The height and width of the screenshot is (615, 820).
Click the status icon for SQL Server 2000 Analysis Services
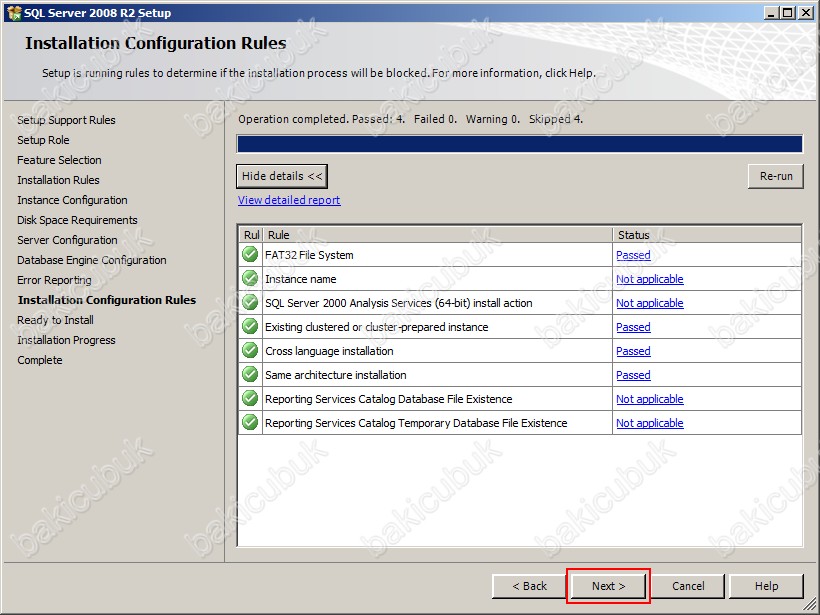[x=250, y=303]
